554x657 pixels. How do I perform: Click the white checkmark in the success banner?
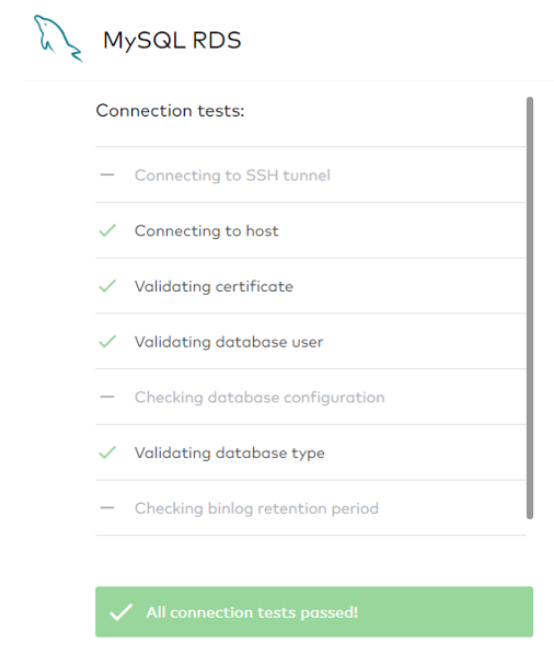coord(121,612)
